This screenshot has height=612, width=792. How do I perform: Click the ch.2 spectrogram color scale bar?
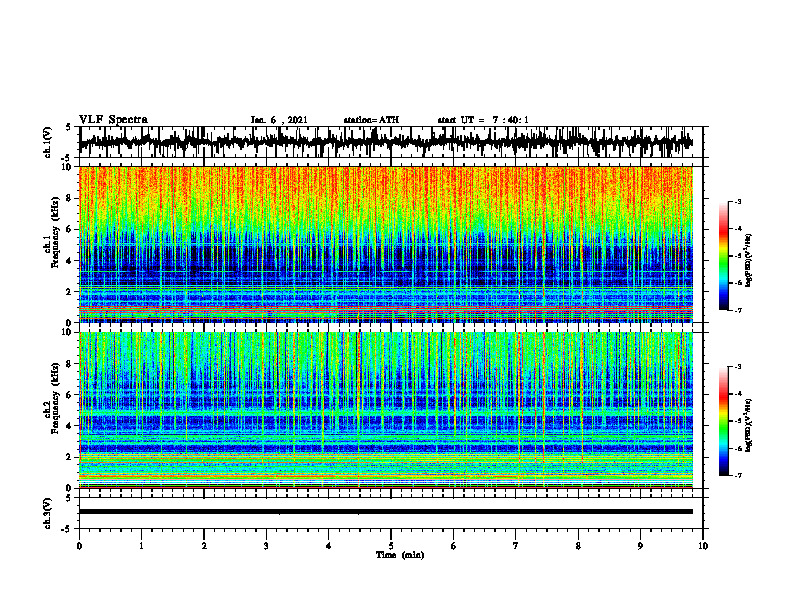point(724,421)
